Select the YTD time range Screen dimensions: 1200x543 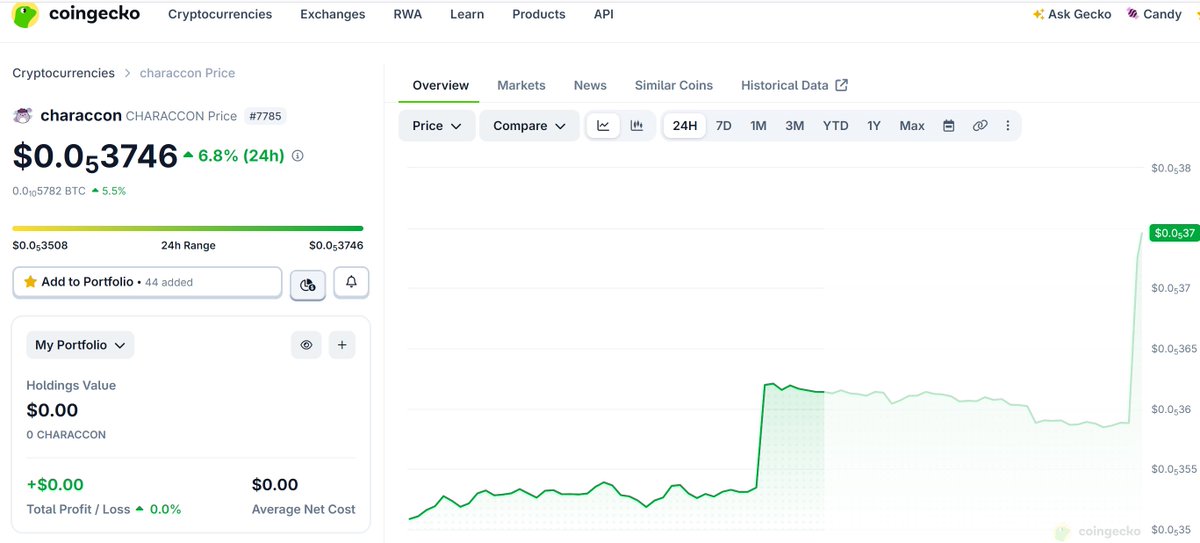(836, 126)
